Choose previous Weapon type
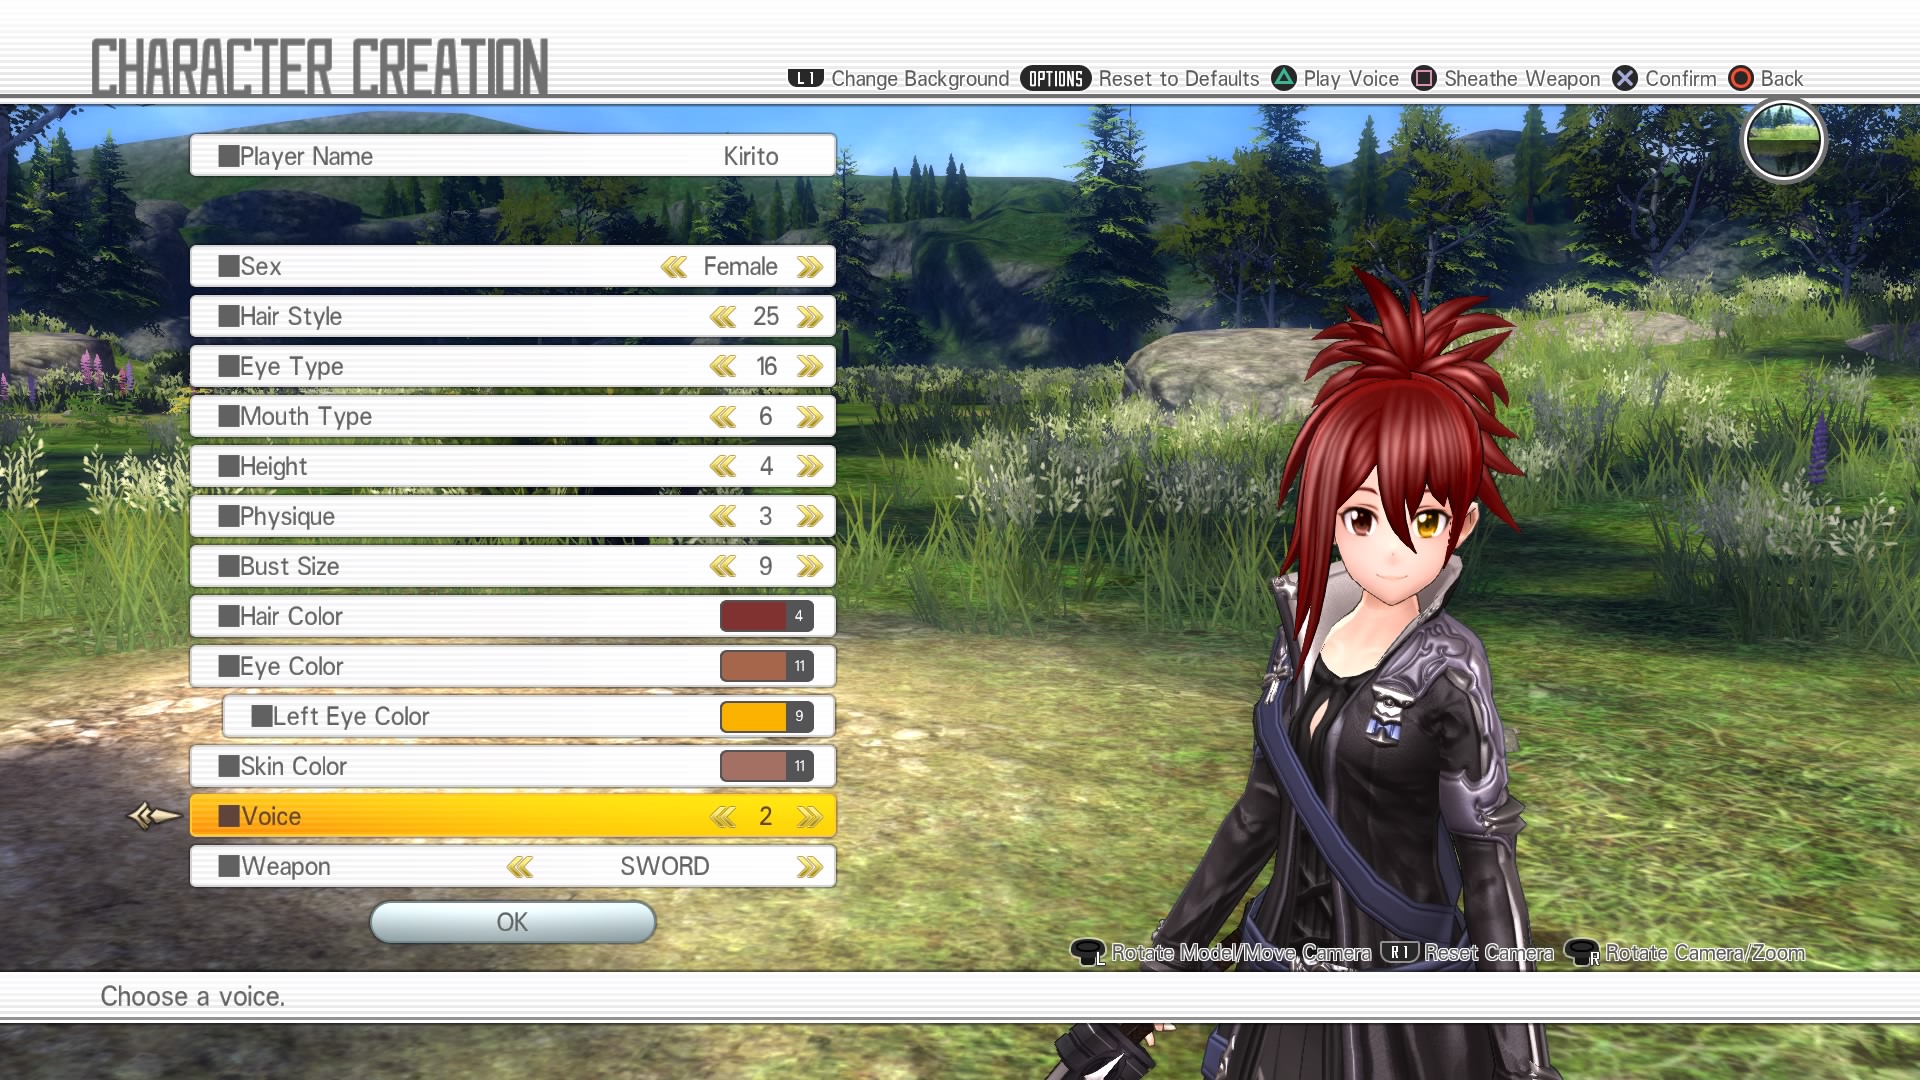Viewport: 1920px width, 1080px height. pyautogui.click(x=520, y=867)
